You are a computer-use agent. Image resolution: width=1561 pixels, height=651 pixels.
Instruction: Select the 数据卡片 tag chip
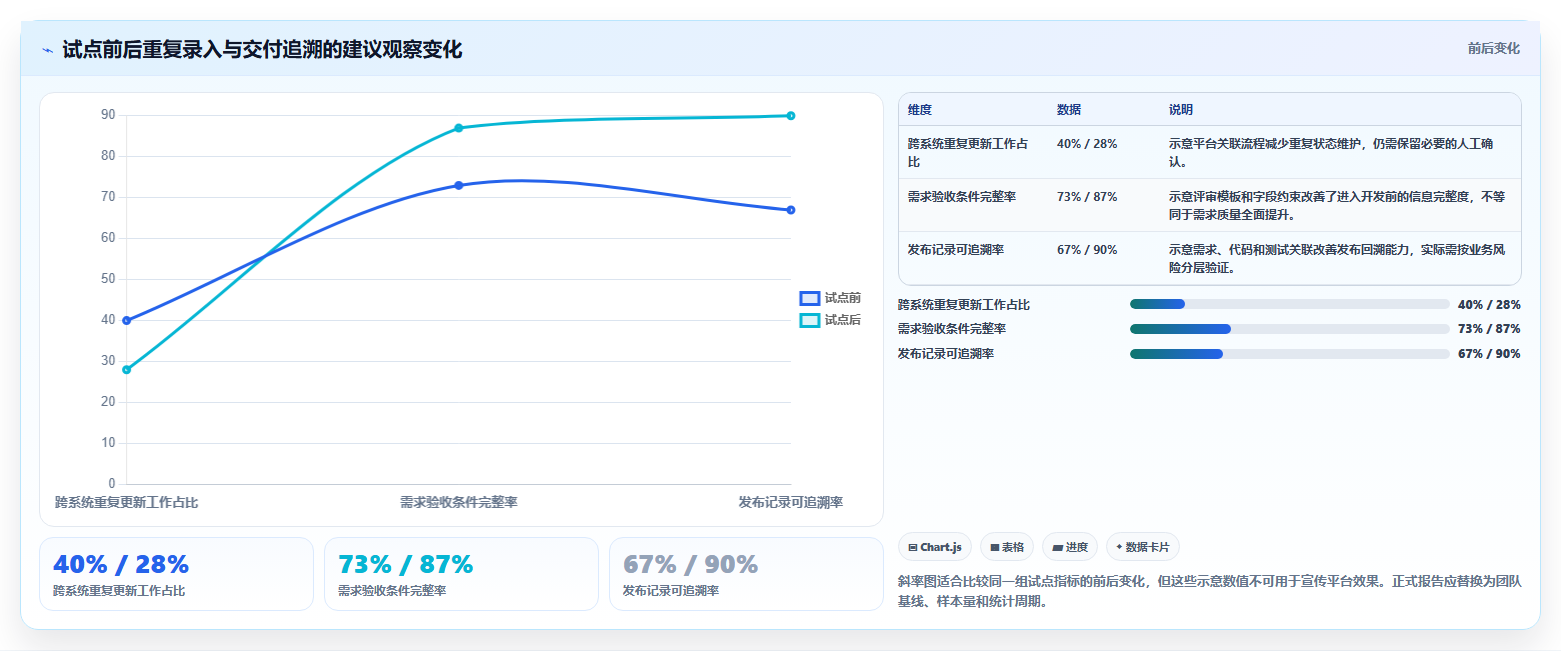[1142, 547]
